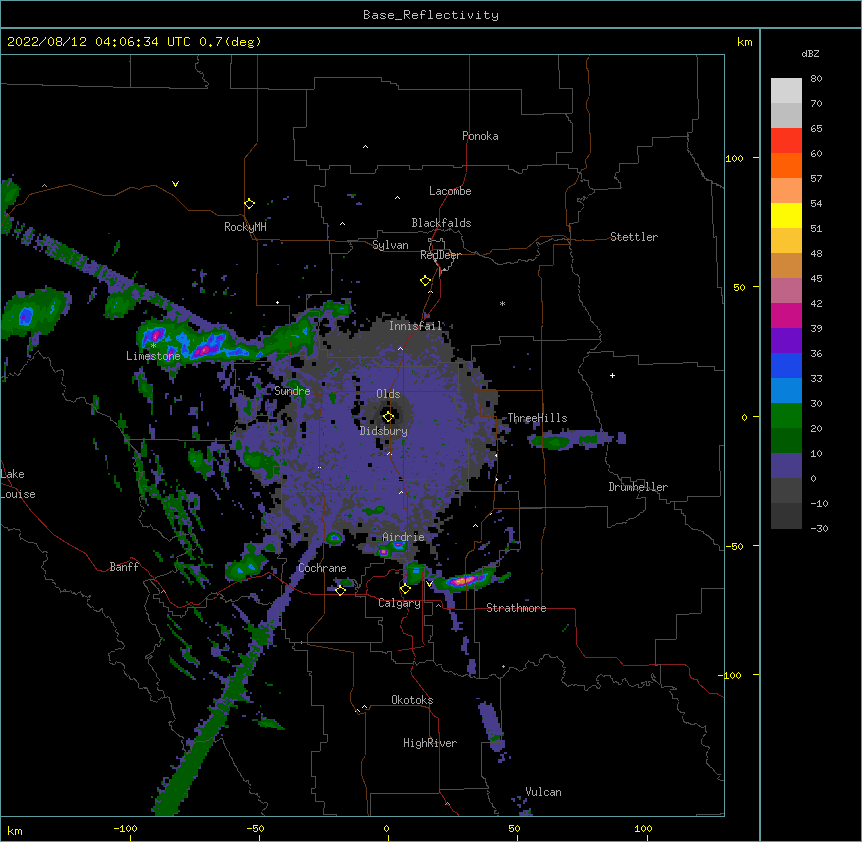This screenshot has height=842, width=862.
Task: Select the 80 dBZ white legend swatch
Action: click(786, 91)
